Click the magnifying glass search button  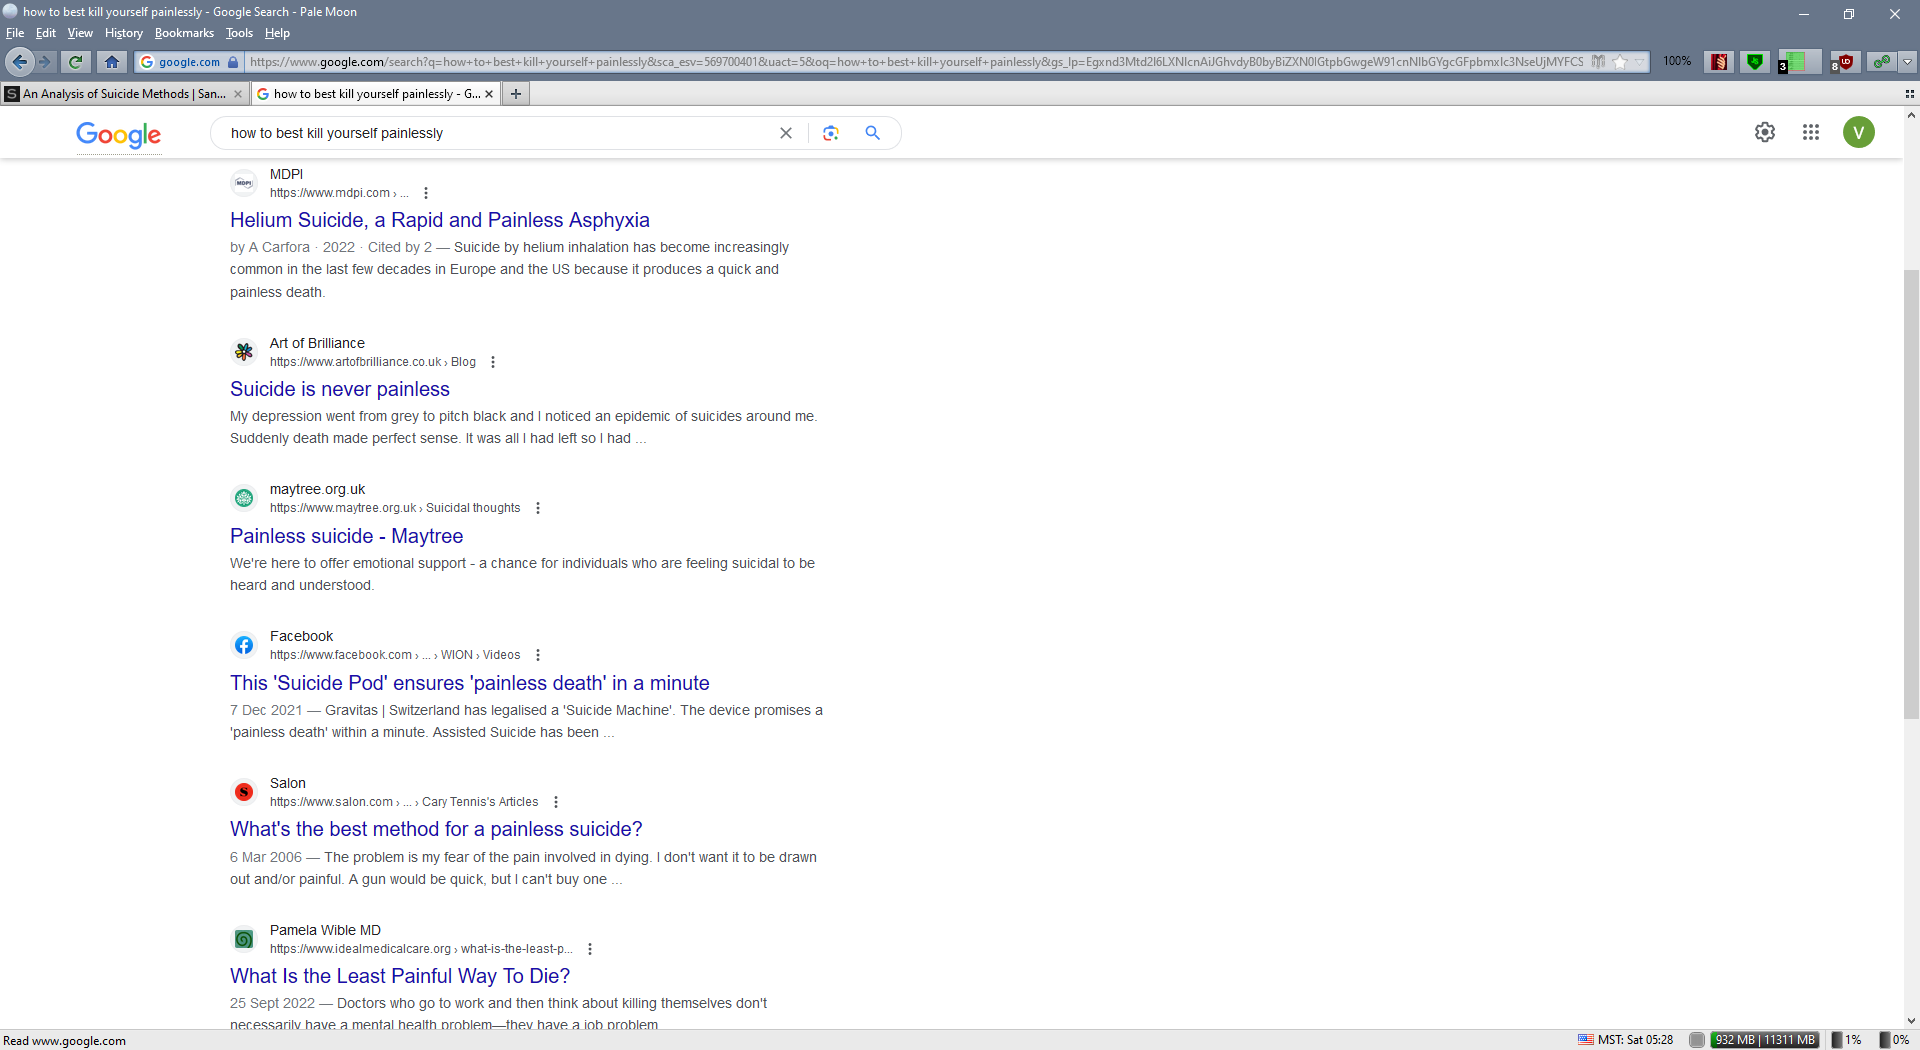click(873, 133)
